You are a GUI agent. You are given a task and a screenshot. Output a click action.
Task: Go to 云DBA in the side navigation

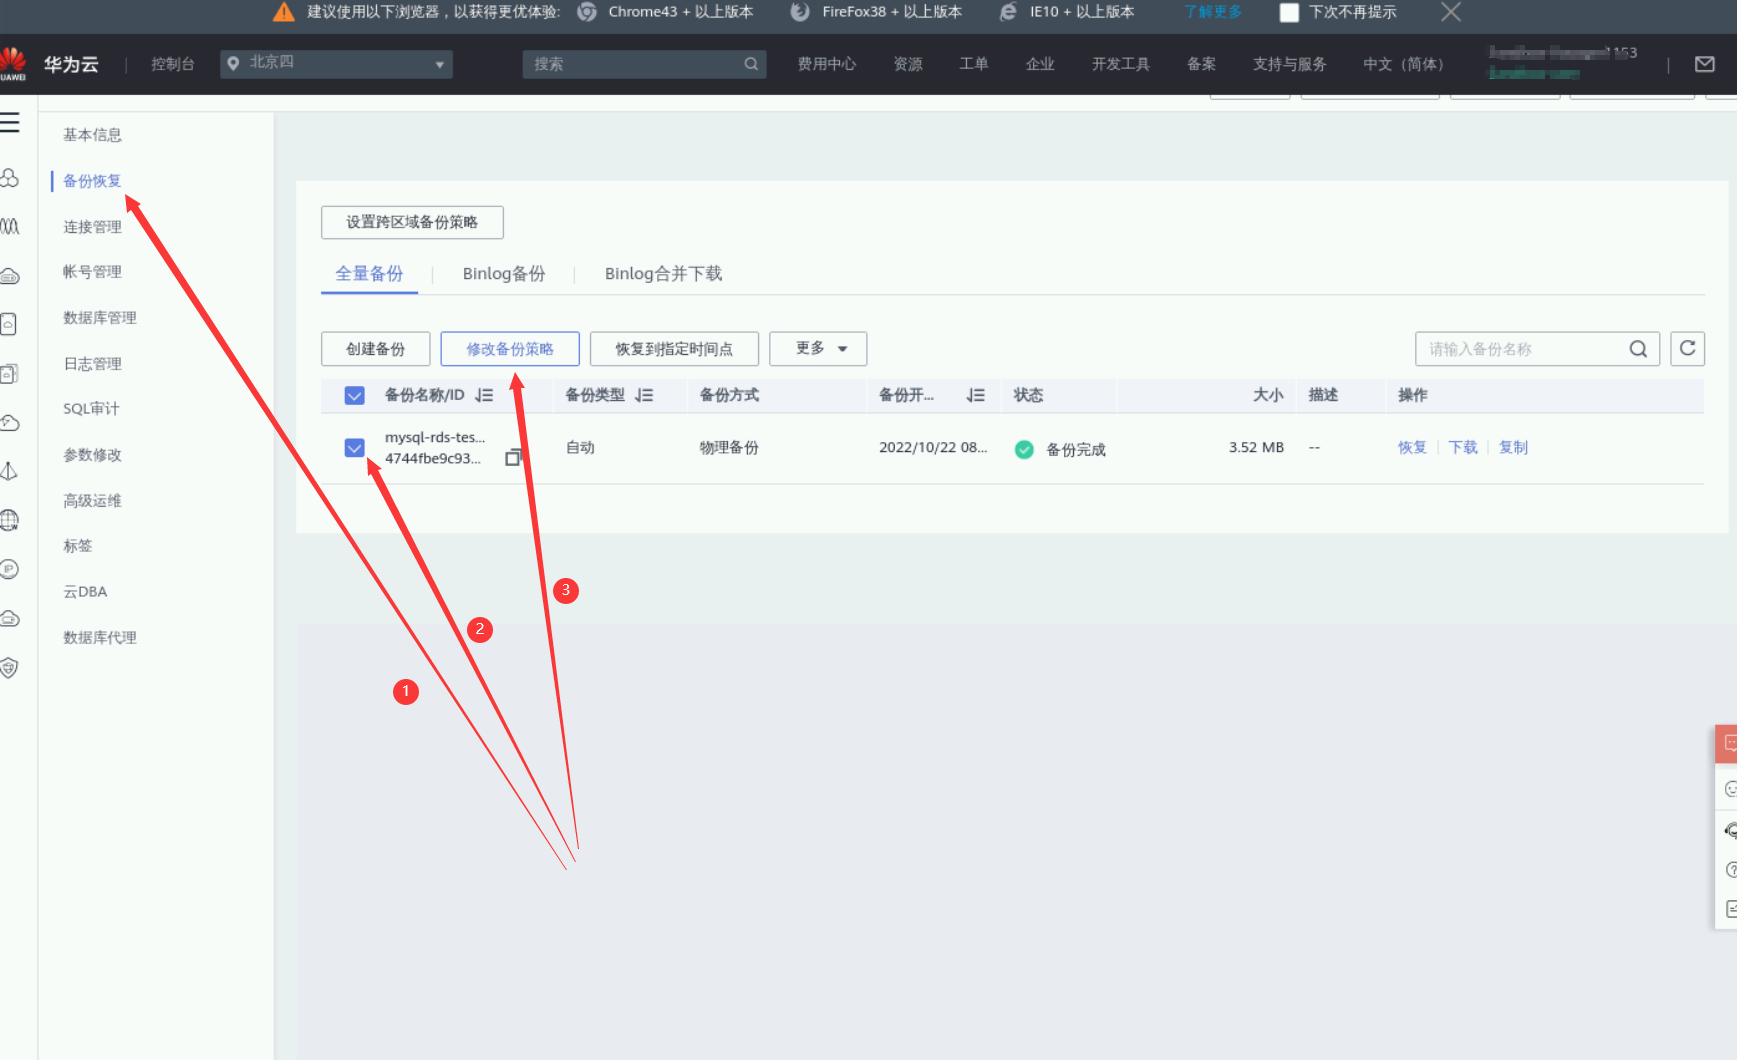85,592
